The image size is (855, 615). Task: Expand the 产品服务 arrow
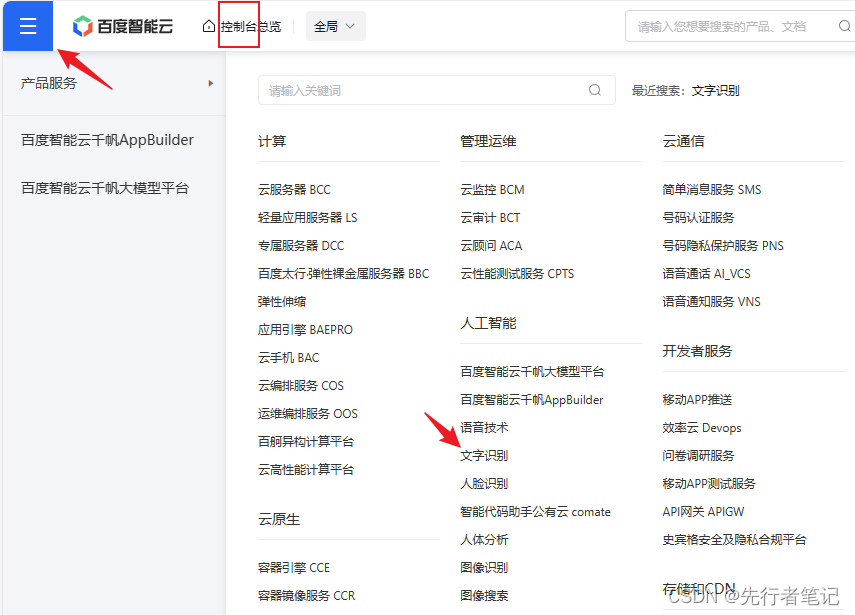(210, 83)
